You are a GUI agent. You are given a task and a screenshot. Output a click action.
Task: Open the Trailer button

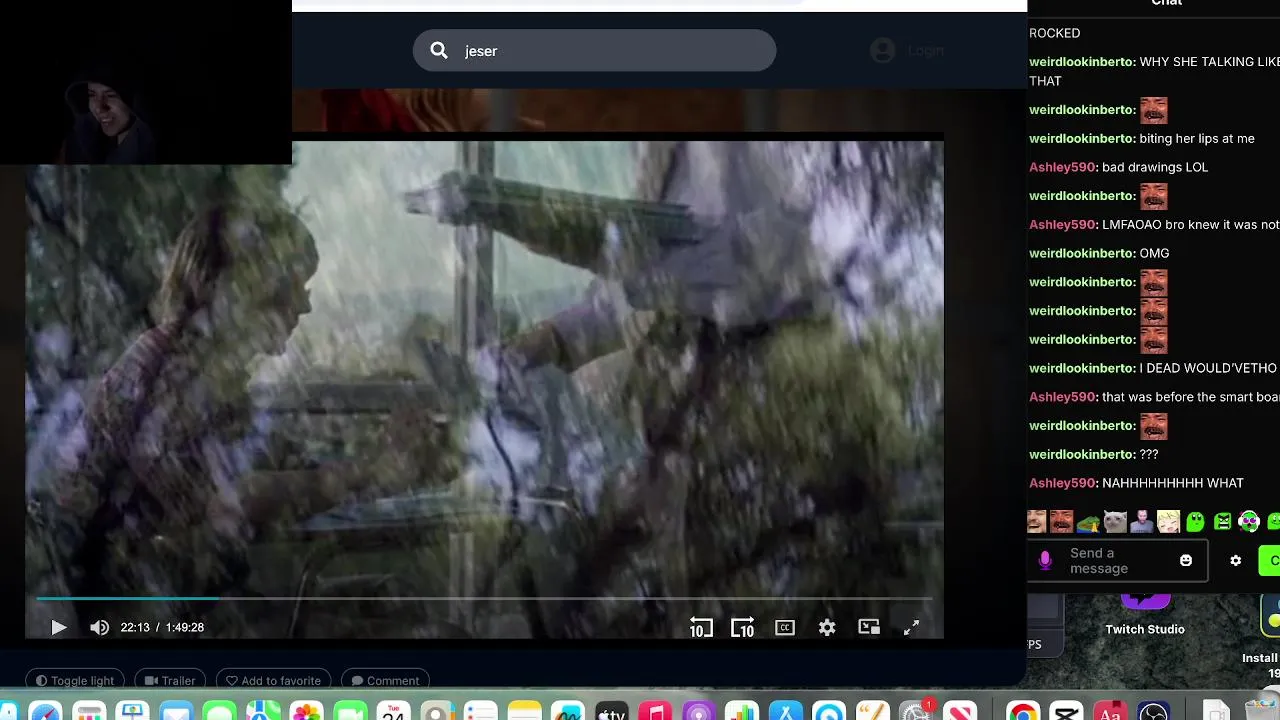pyautogui.click(x=170, y=681)
